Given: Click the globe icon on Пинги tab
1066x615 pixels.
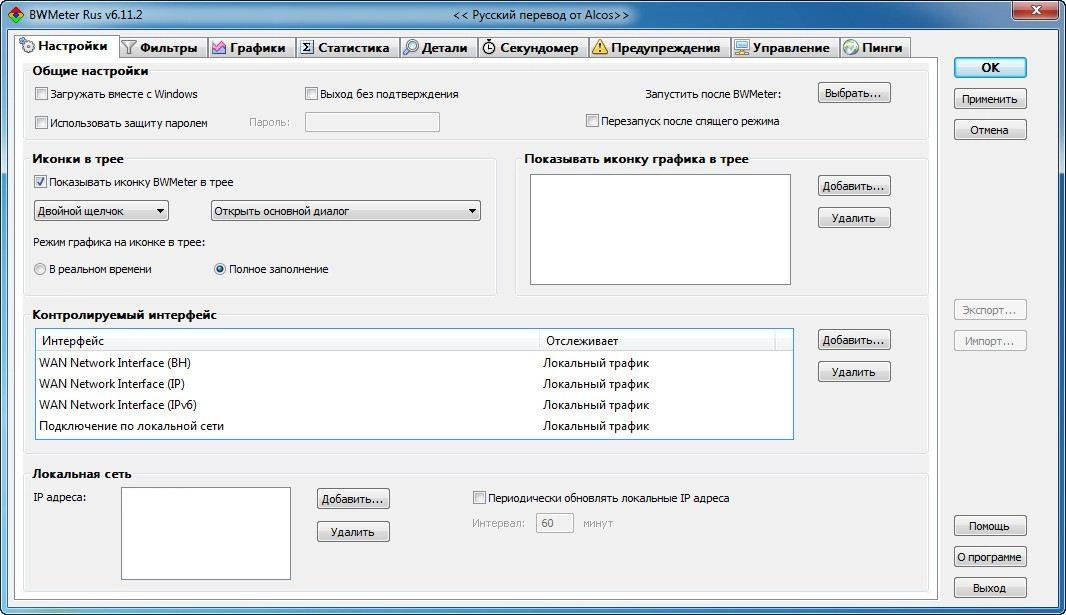Looking at the screenshot, I should [850, 48].
